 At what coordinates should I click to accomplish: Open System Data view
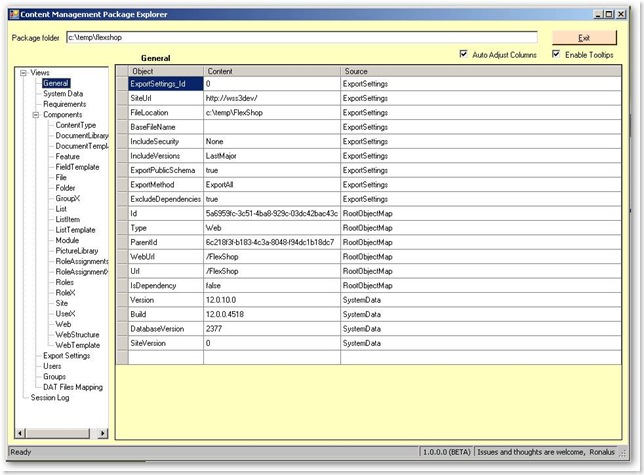click(x=63, y=94)
